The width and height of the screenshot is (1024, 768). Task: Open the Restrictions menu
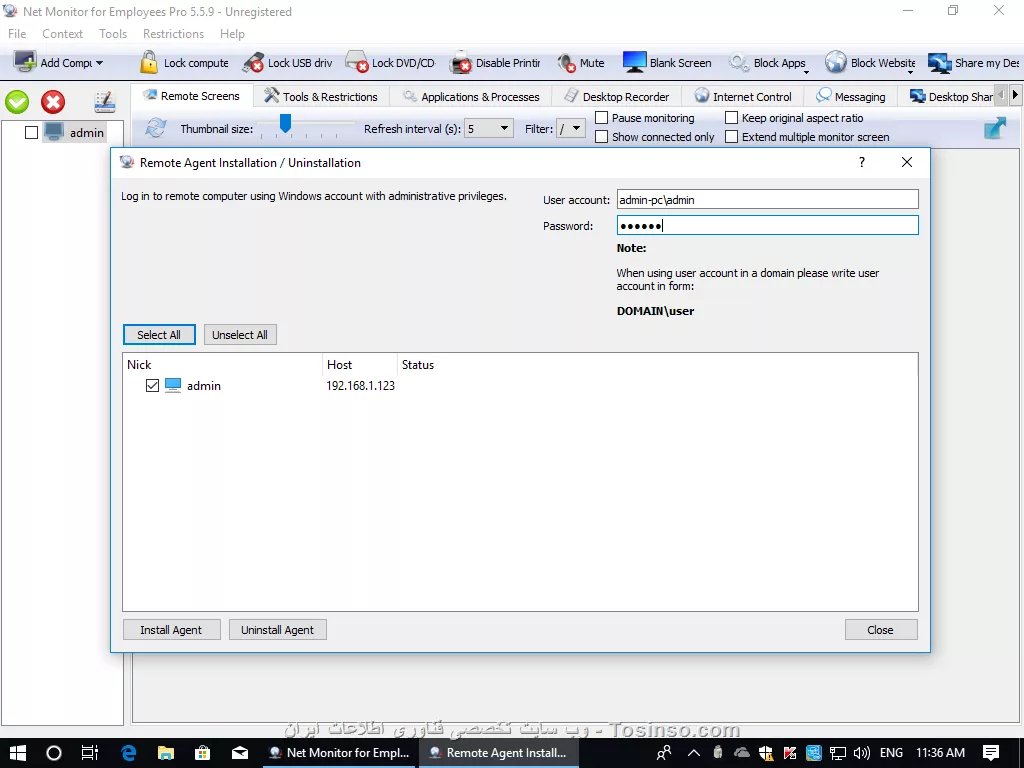point(173,33)
